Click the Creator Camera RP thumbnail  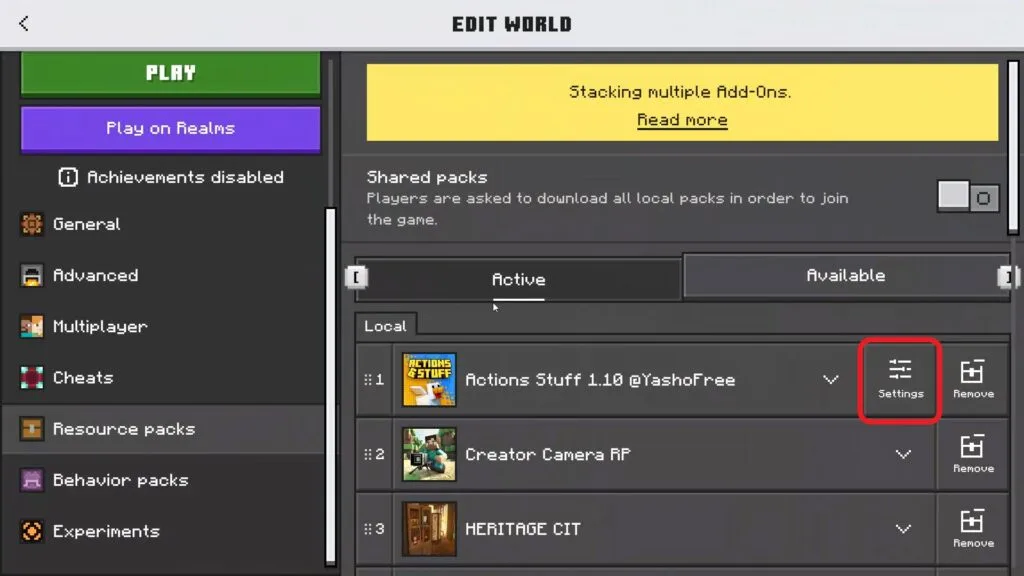[x=429, y=454]
